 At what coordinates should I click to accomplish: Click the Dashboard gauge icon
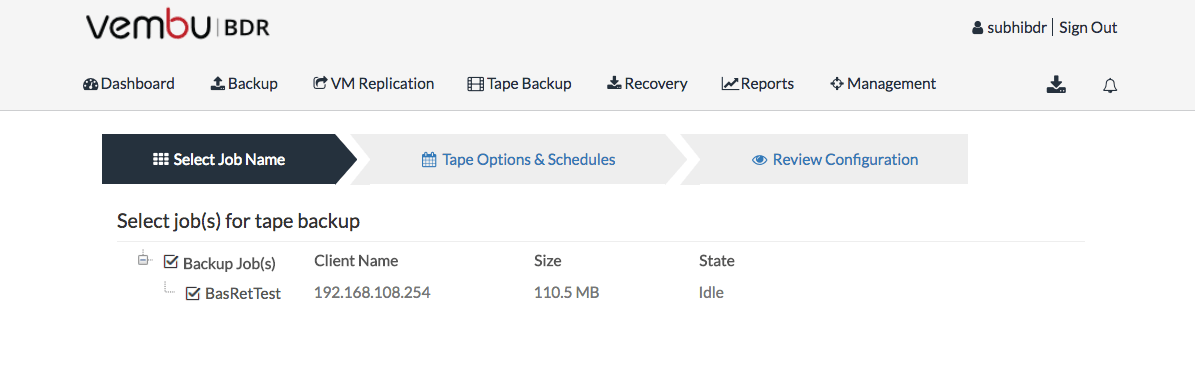coord(91,84)
